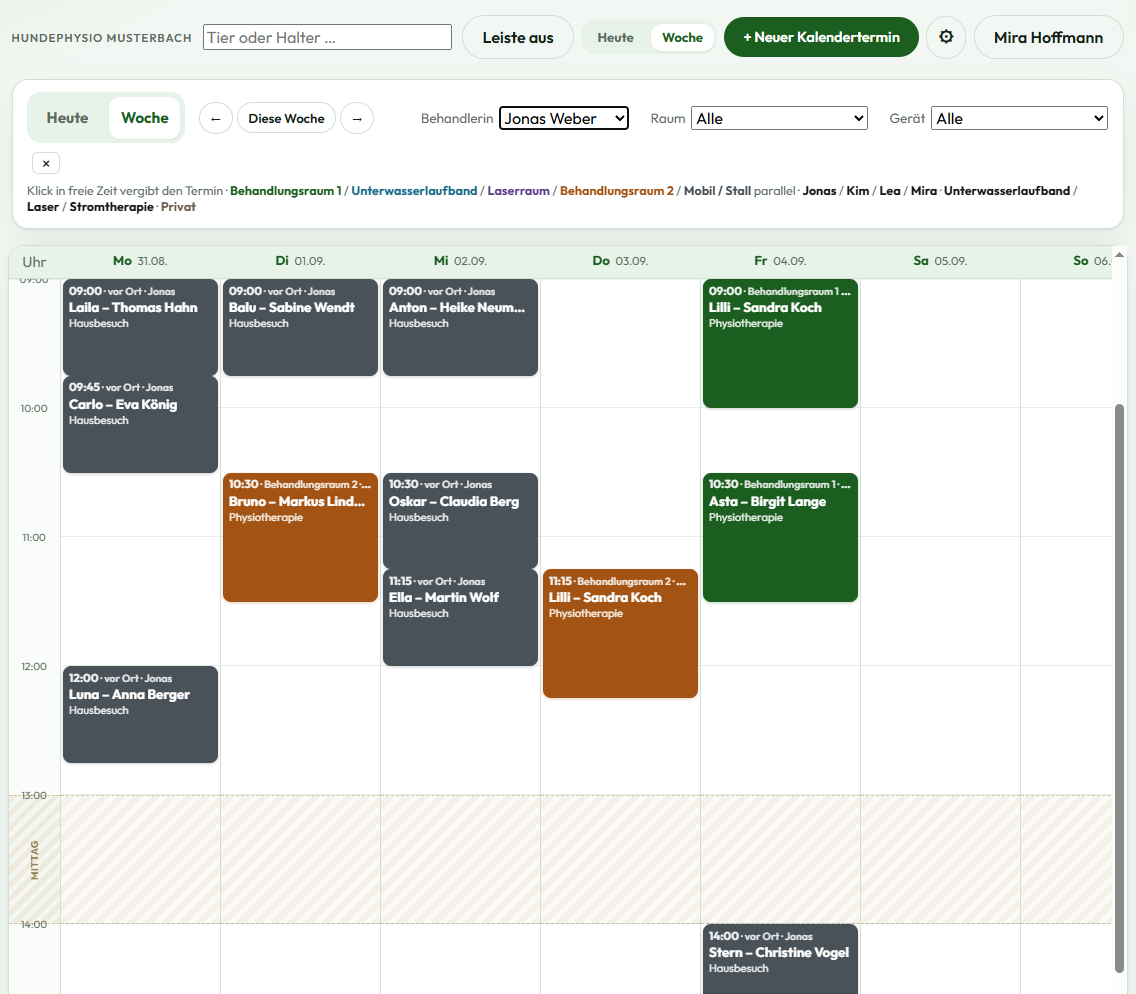Image resolution: width=1136 pixels, height=994 pixels.
Task: Switch to the Heute tab in the panel
Action: click(x=67, y=117)
